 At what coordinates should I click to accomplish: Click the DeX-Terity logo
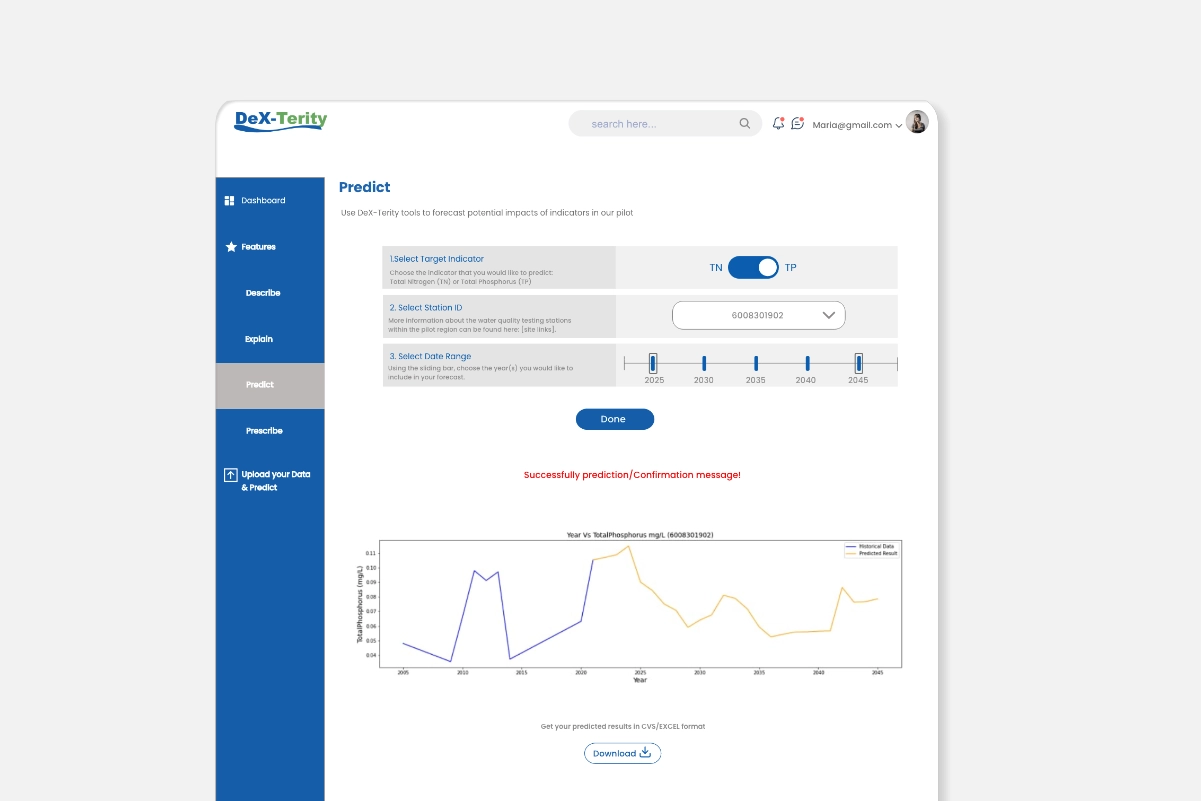[x=281, y=121]
